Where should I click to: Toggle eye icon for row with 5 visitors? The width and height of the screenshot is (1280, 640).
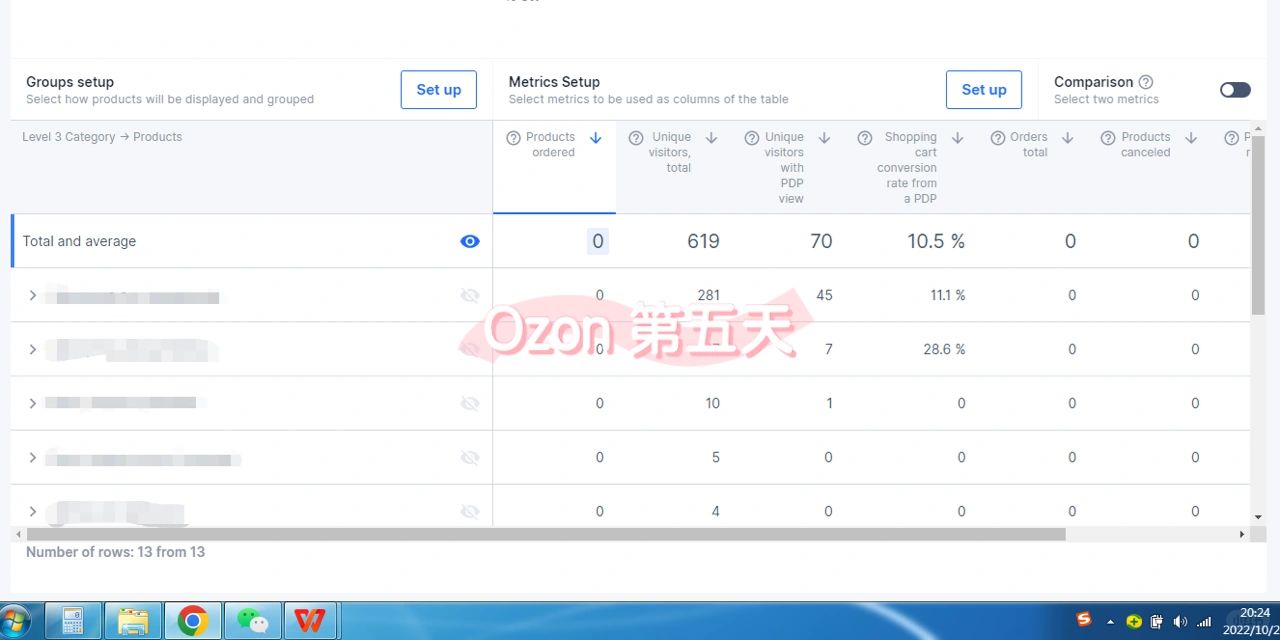[470, 457]
